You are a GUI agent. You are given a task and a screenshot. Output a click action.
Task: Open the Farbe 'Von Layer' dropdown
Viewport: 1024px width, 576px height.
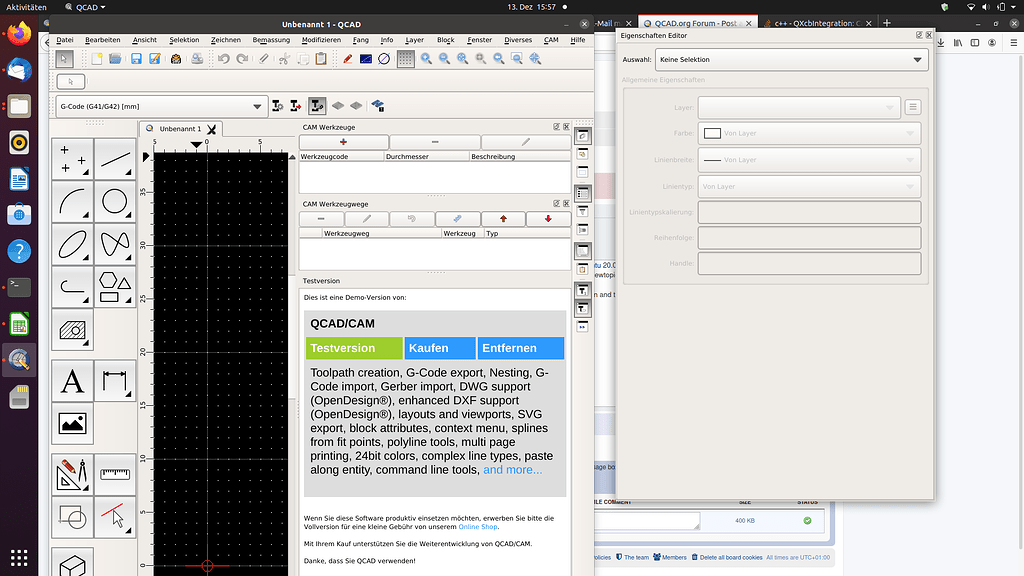coord(809,133)
